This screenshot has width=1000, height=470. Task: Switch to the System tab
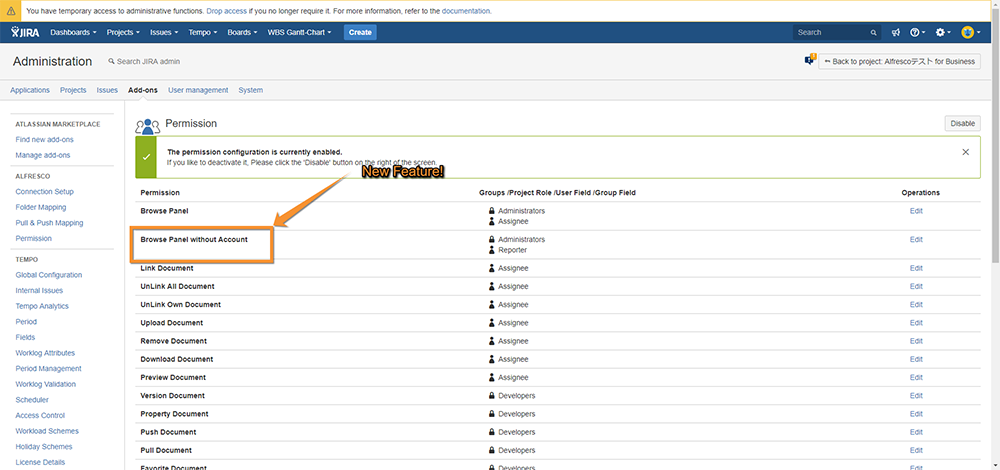251,90
